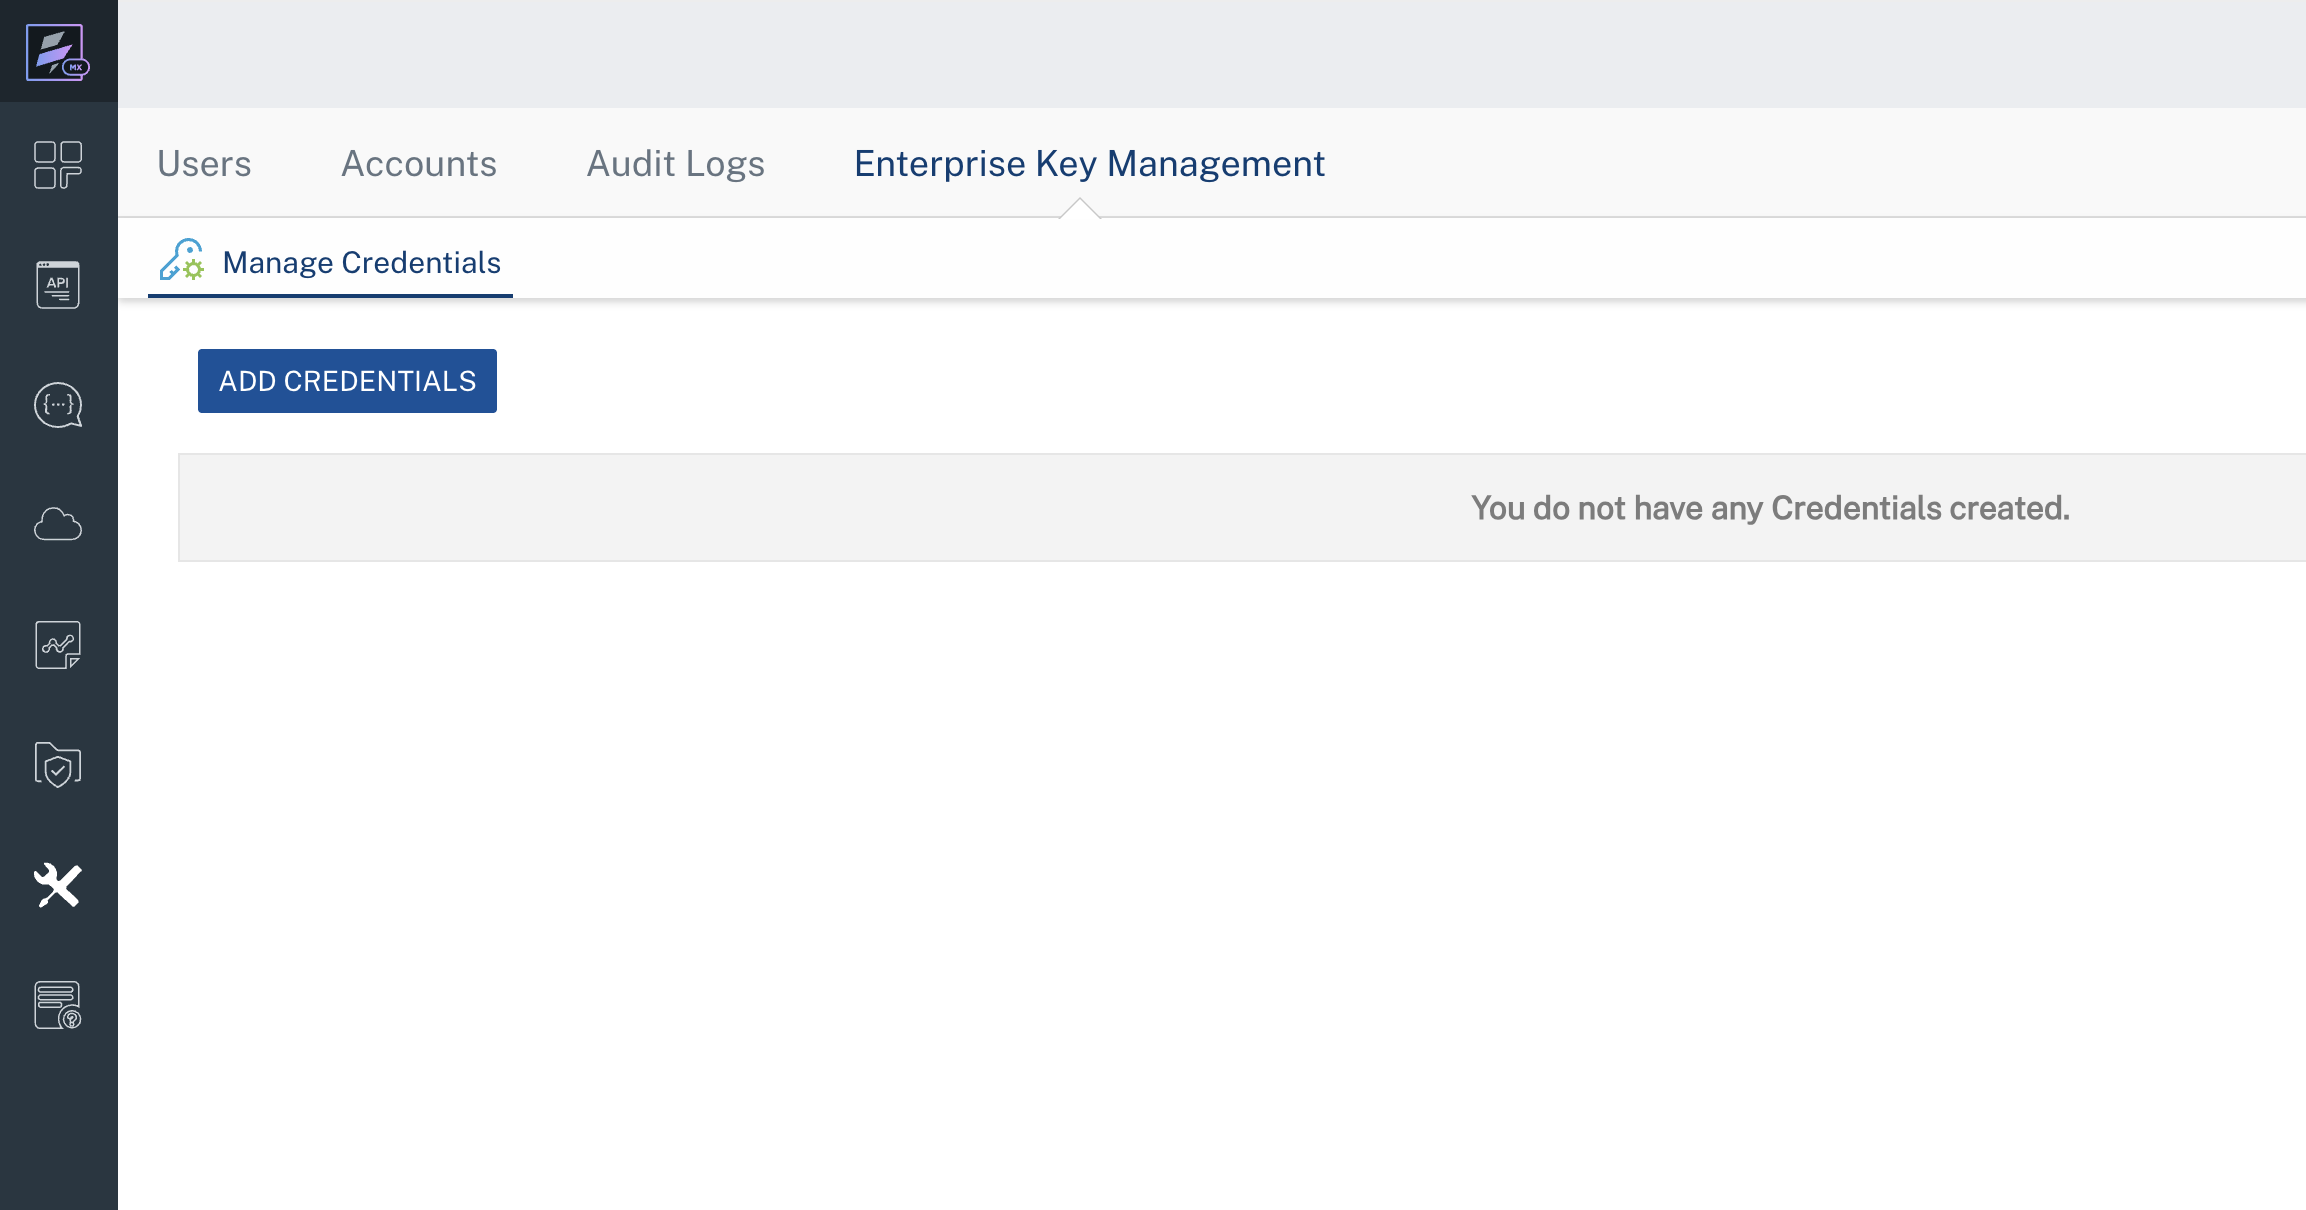Switch to the Accounts tab
2306x1210 pixels.
[x=419, y=164]
